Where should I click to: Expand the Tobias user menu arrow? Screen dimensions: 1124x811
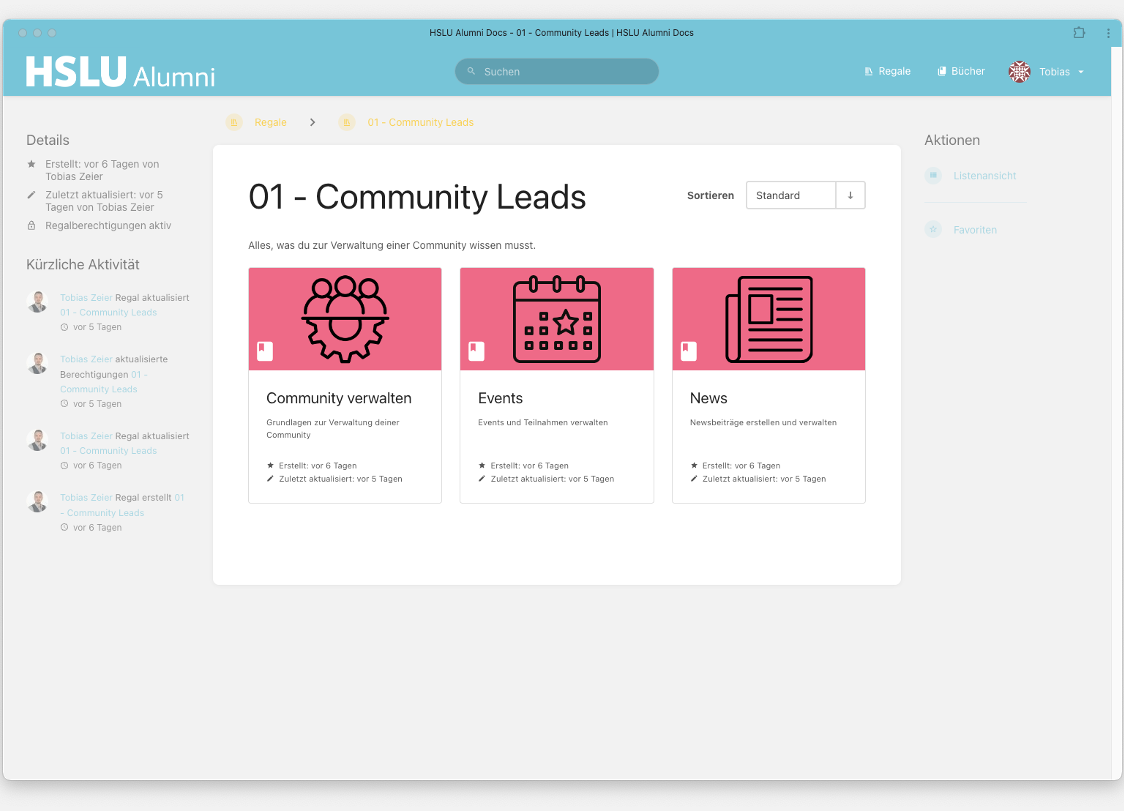pos(1081,72)
